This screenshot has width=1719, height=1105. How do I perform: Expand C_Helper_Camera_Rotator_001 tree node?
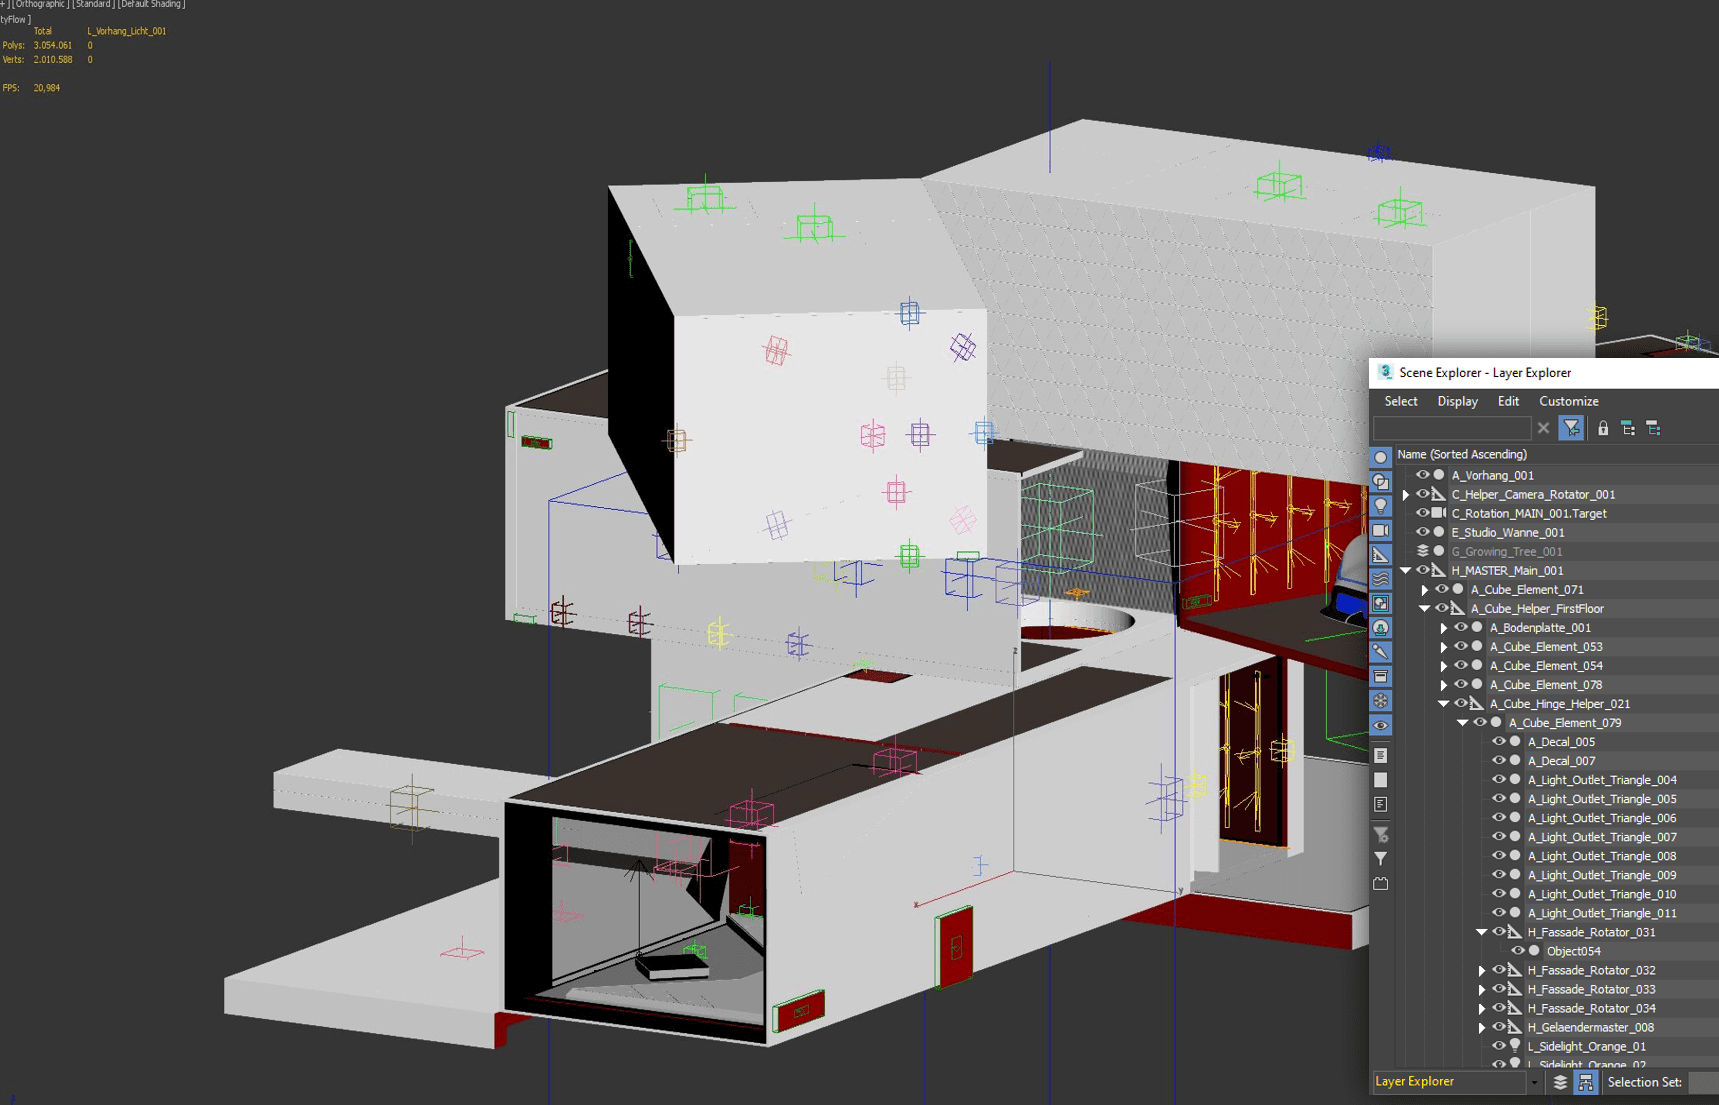[x=1406, y=495]
